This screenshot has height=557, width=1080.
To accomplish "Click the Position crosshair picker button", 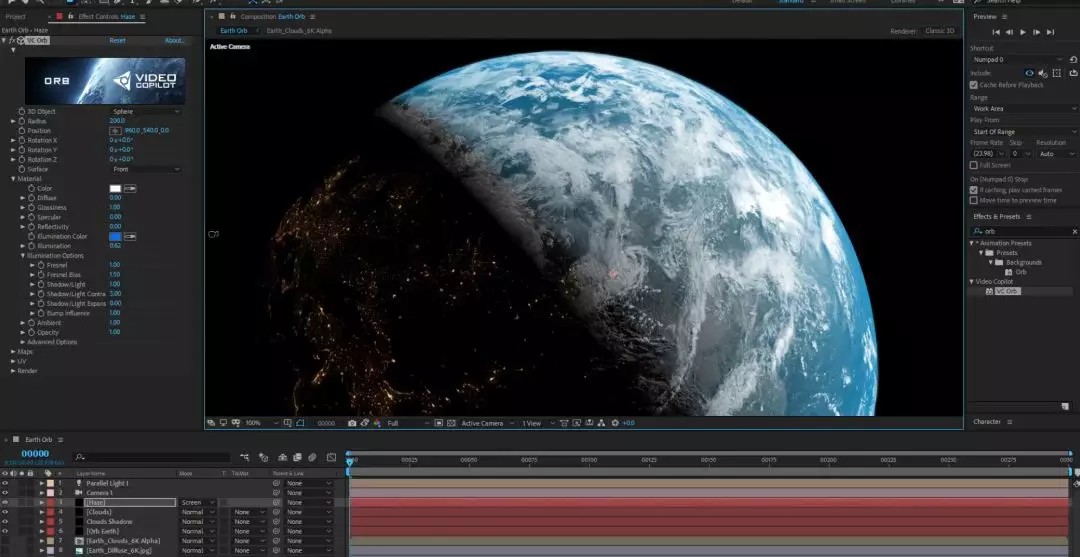I will click(116, 131).
